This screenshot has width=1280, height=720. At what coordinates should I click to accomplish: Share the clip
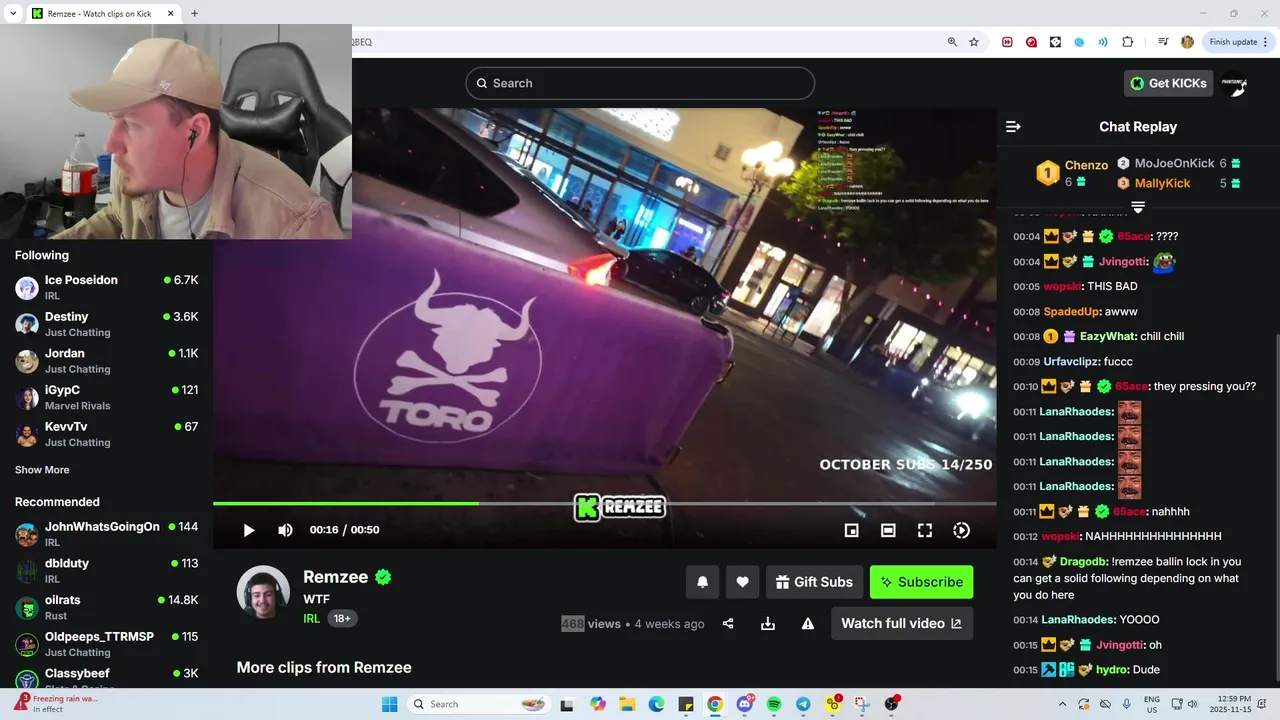tap(728, 623)
